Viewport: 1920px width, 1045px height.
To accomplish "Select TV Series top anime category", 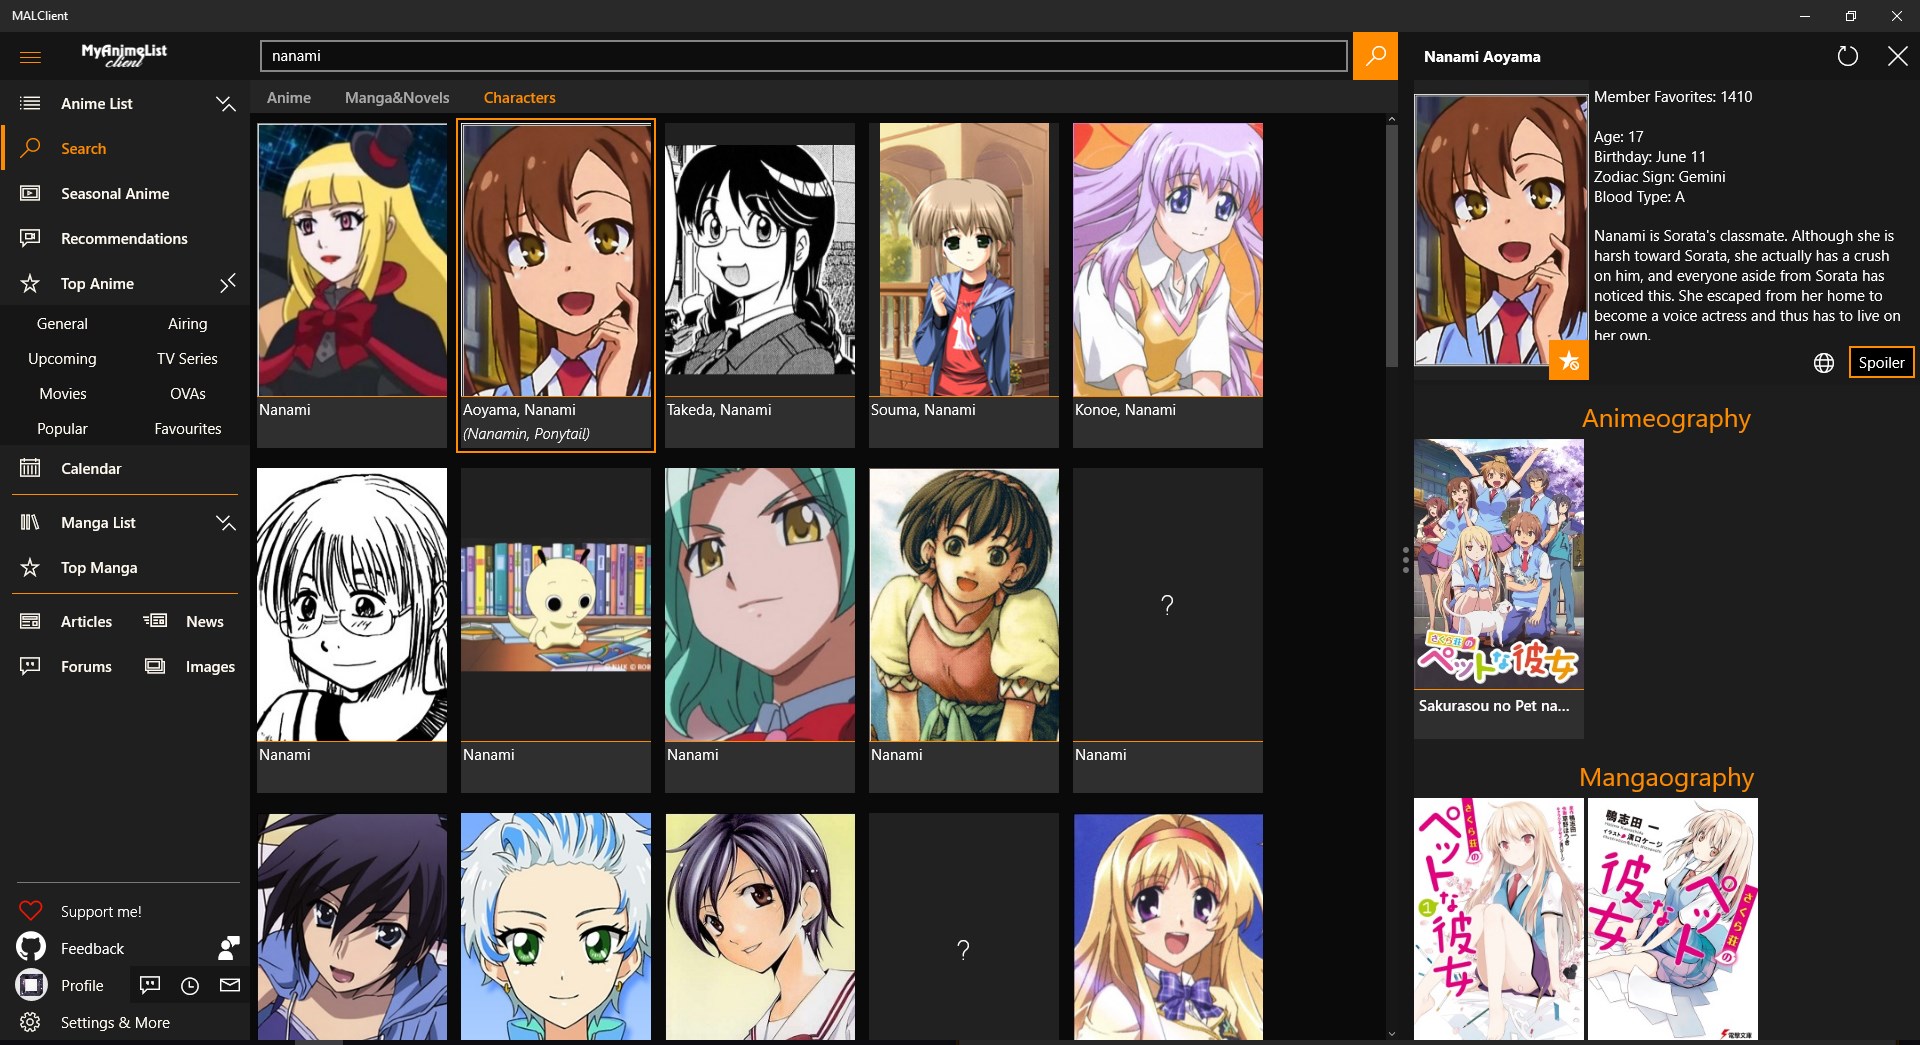I will click(x=188, y=359).
